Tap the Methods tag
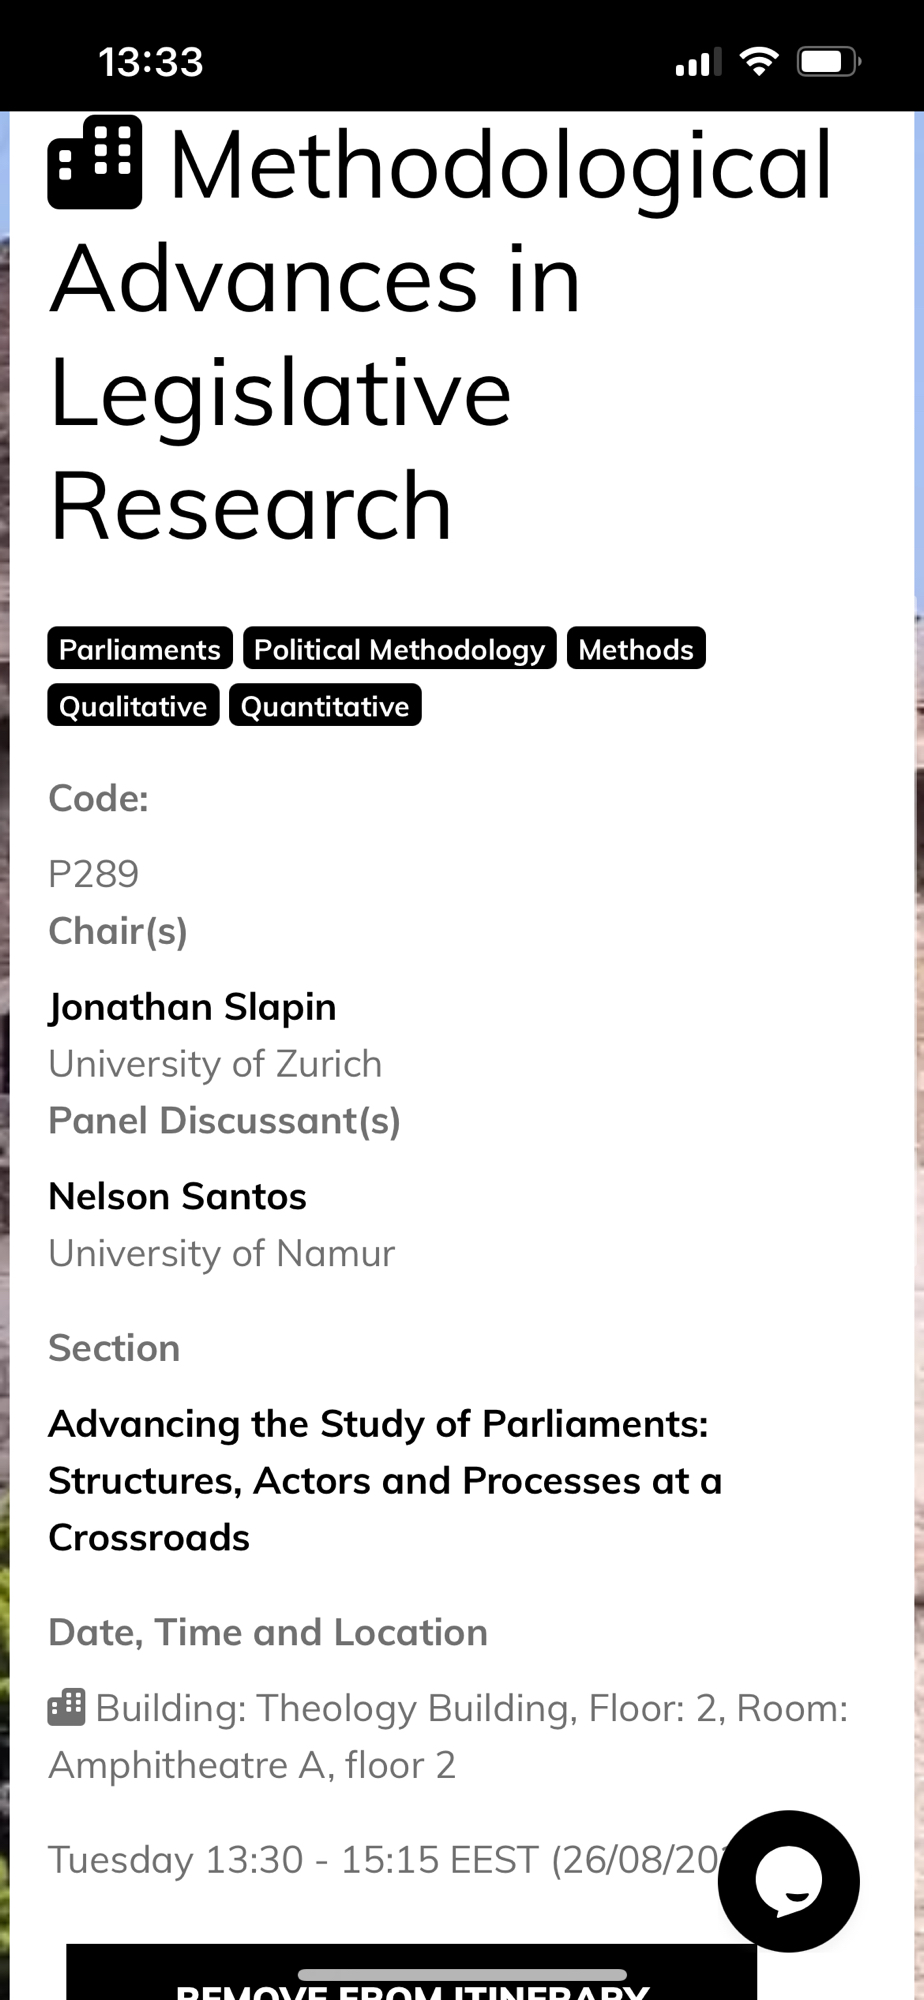The height and width of the screenshot is (2000, 924). click(636, 649)
